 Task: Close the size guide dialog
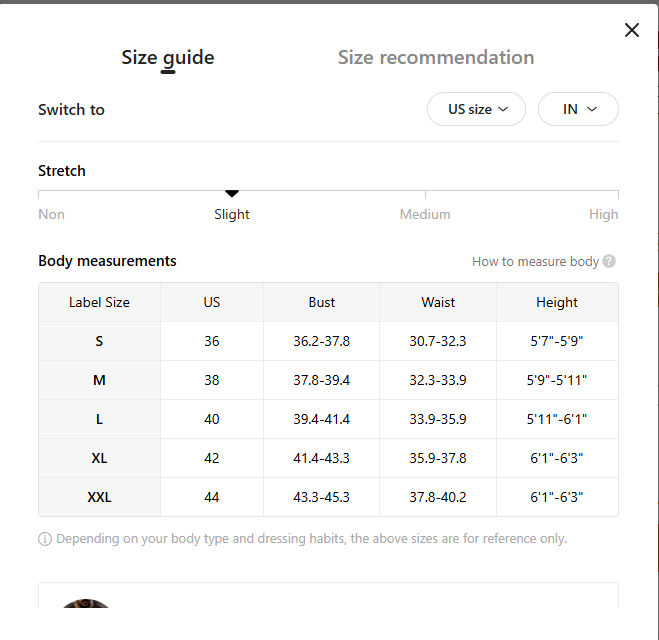tap(632, 30)
